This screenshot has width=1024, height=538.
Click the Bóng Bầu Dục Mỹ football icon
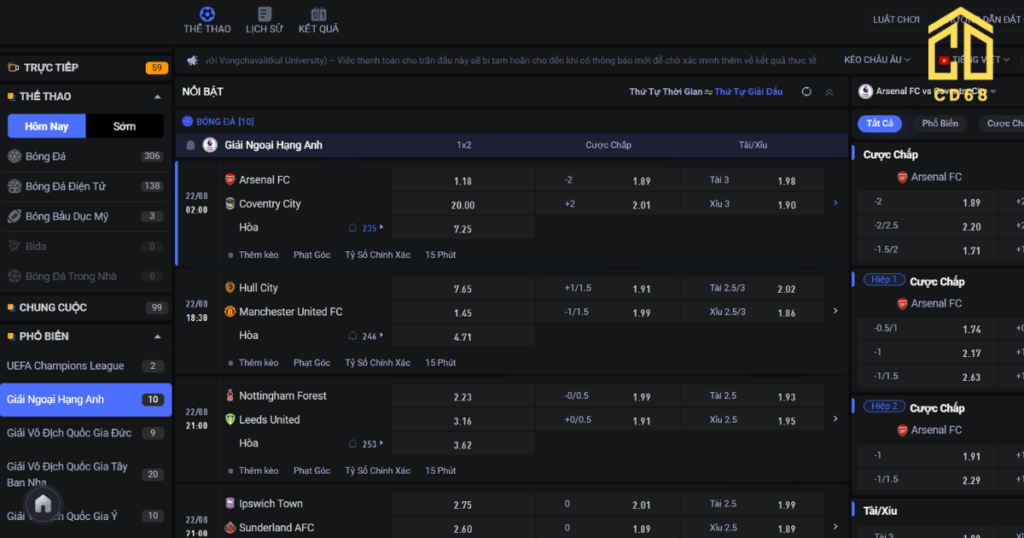click(x=14, y=216)
